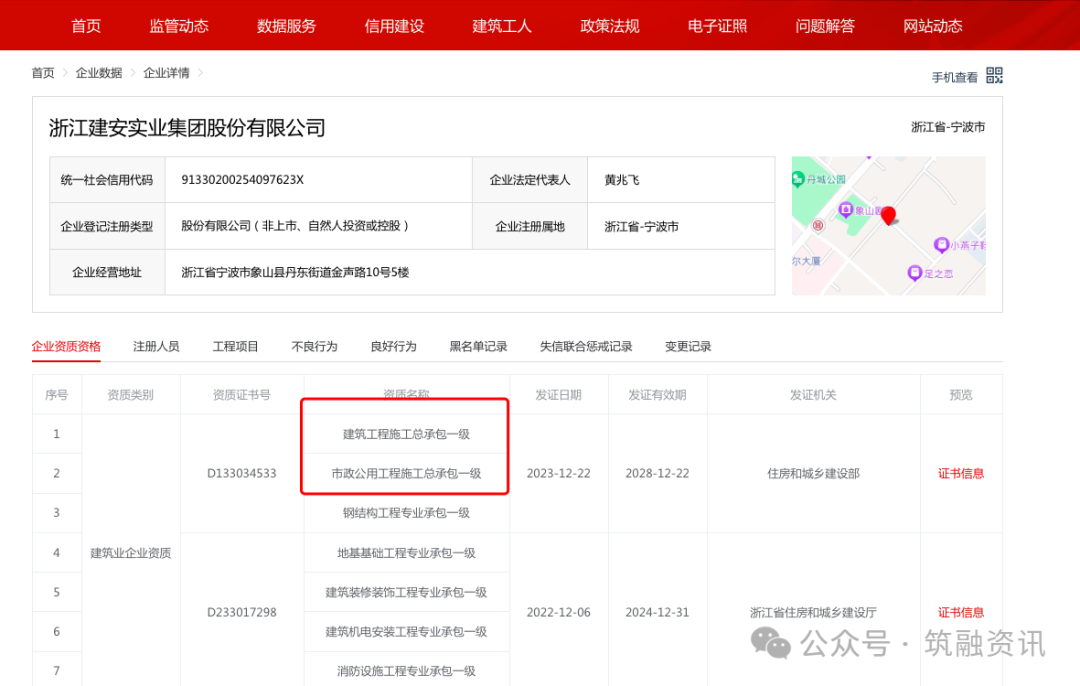Click the company name 浙江建安实业集团股份有限公司
The image size is (1080, 686).
[187, 127]
